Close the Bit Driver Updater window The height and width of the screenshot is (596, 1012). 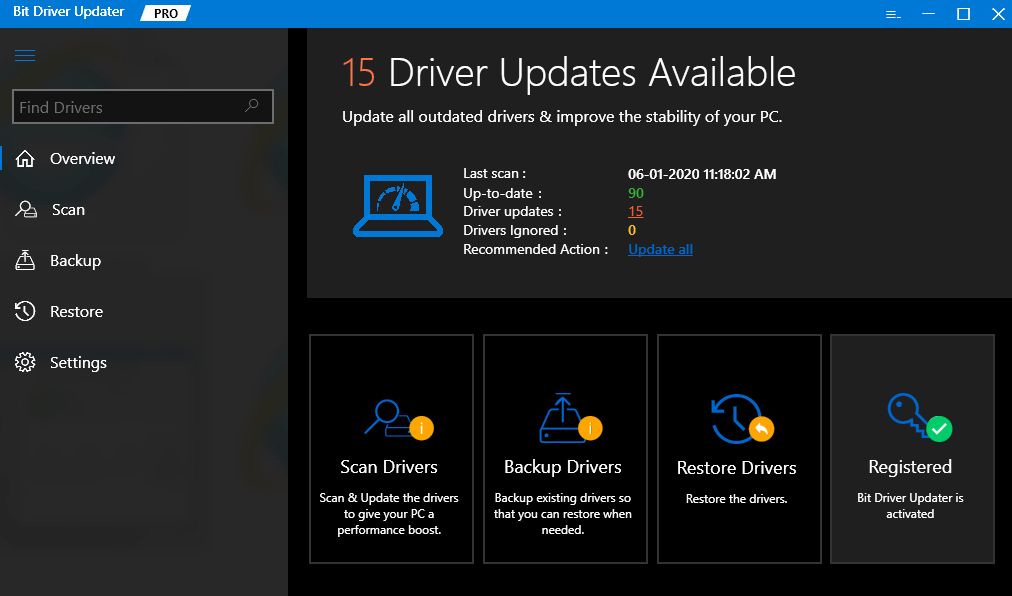(x=998, y=14)
